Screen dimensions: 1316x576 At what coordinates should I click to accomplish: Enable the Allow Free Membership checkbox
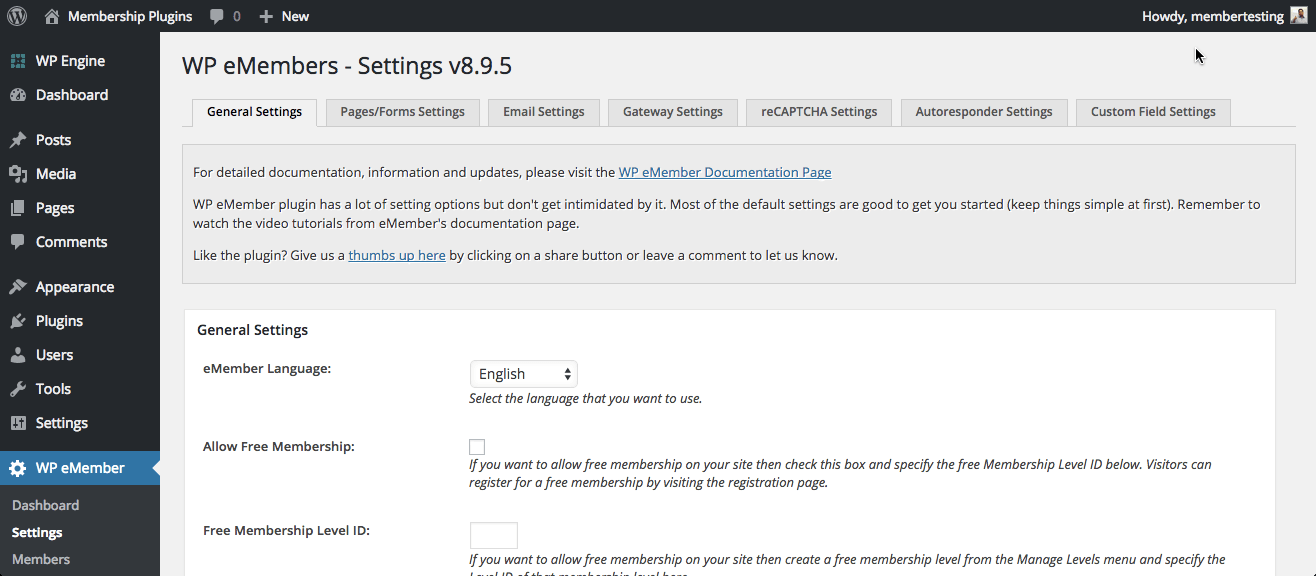[477, 447]
